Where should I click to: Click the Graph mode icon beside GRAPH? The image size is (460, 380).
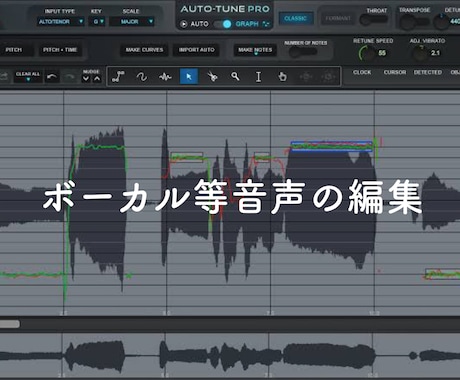pyautogui.click(x=266, y=24)
